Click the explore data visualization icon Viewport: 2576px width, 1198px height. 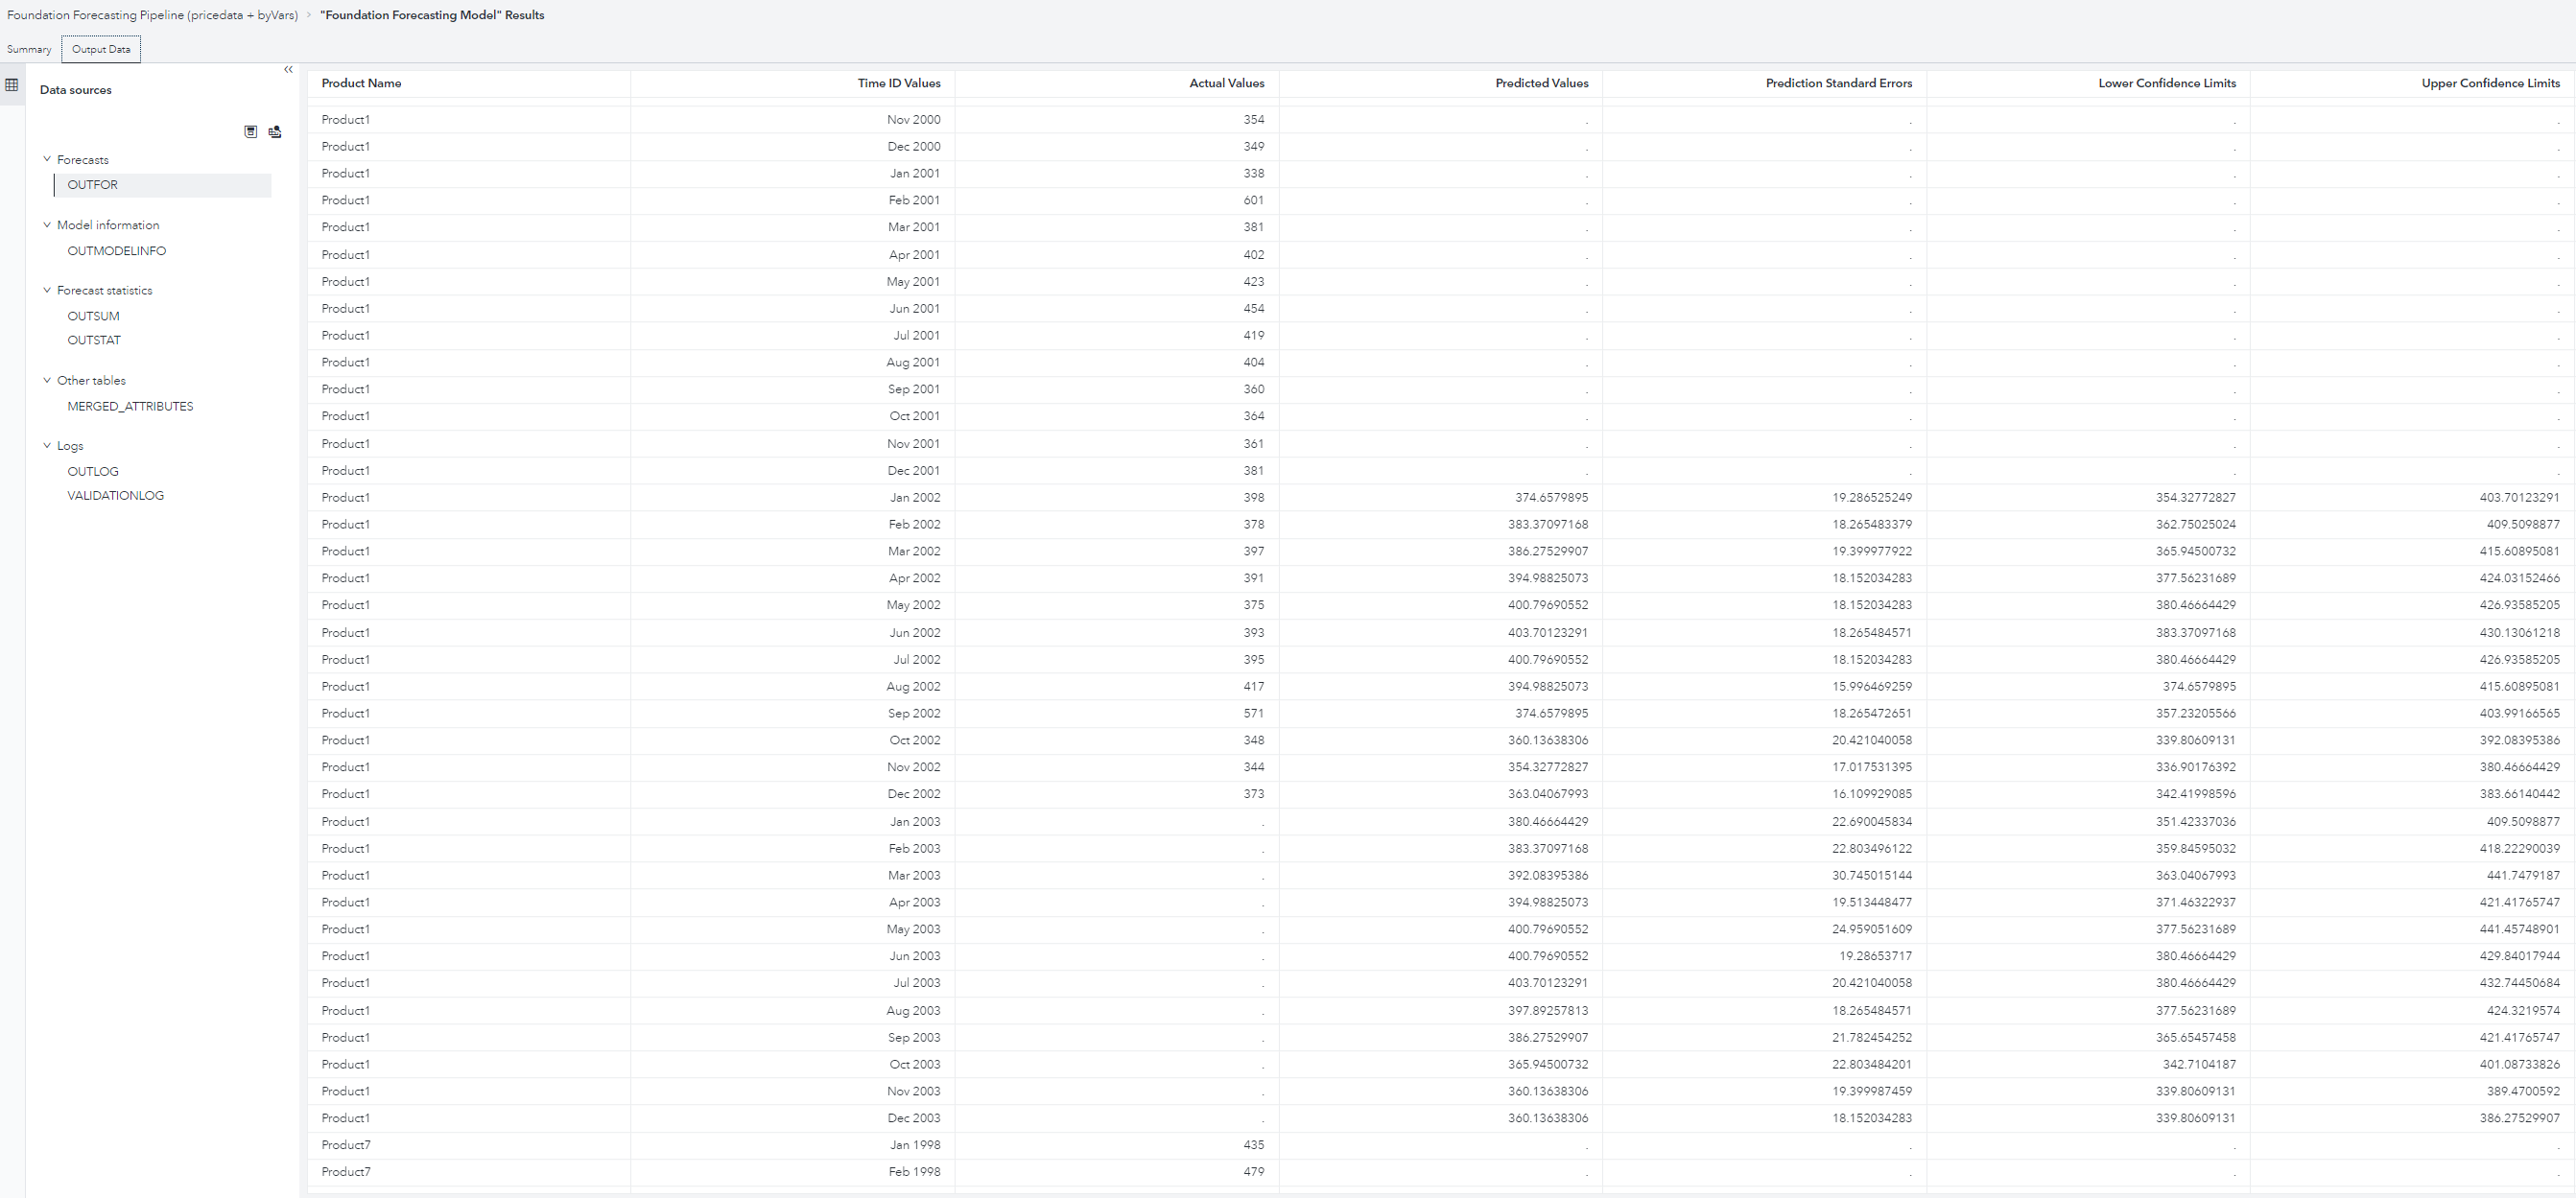click(275, 131)
